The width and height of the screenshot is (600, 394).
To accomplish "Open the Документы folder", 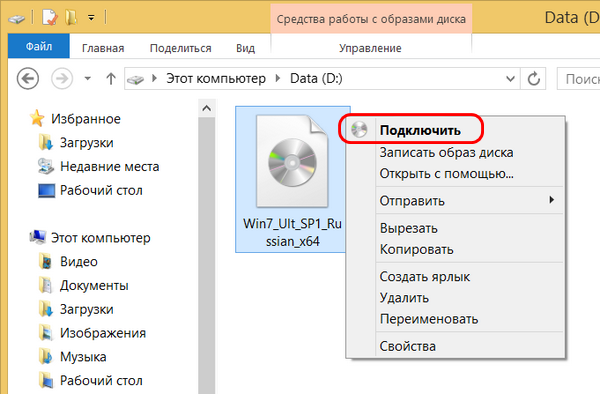I will [x=94, y=286].
